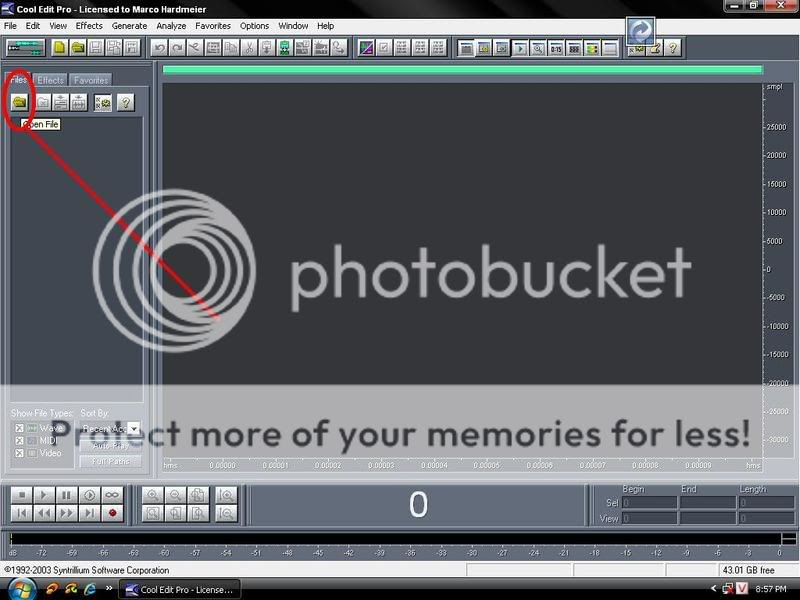Click the Internet Explorer quick launch icon
The width and height of the screenshot is (800, 600).
click(90, 589)
